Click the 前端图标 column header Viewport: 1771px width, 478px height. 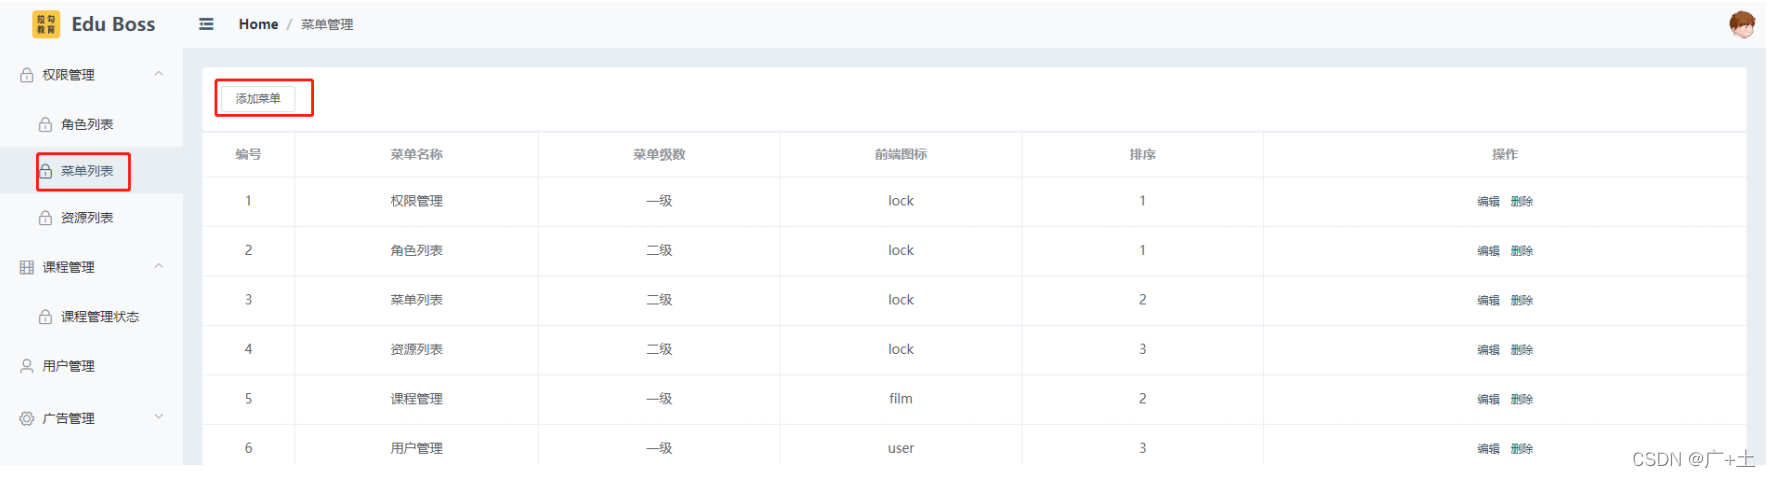pyautogui.click(x=901, y=154)
